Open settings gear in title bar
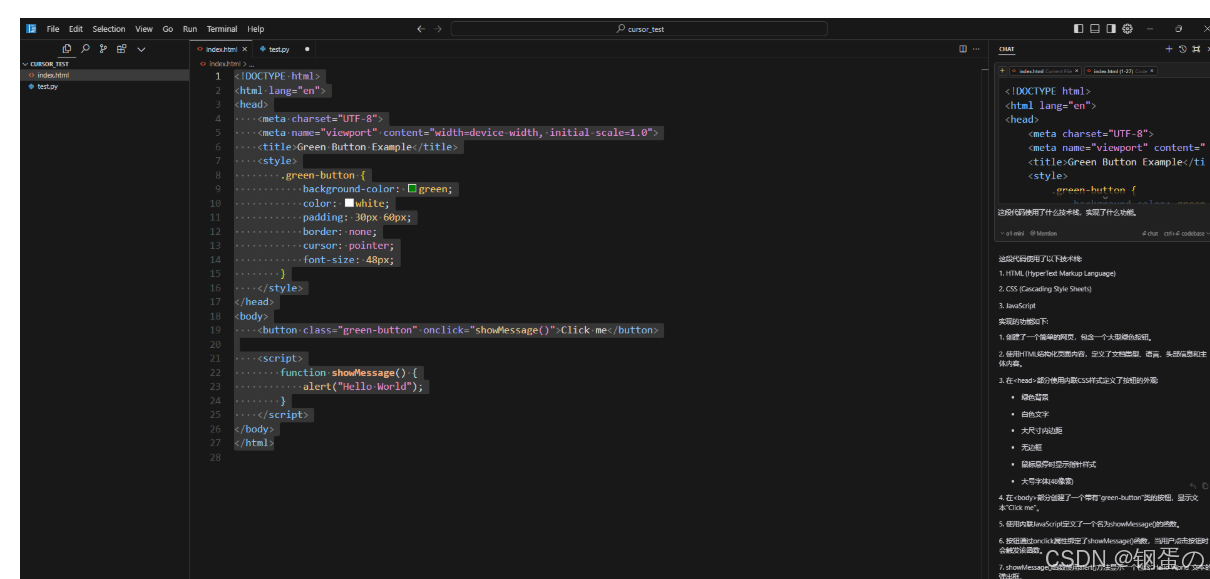1210x579 pixels. tap(1127, 29)
